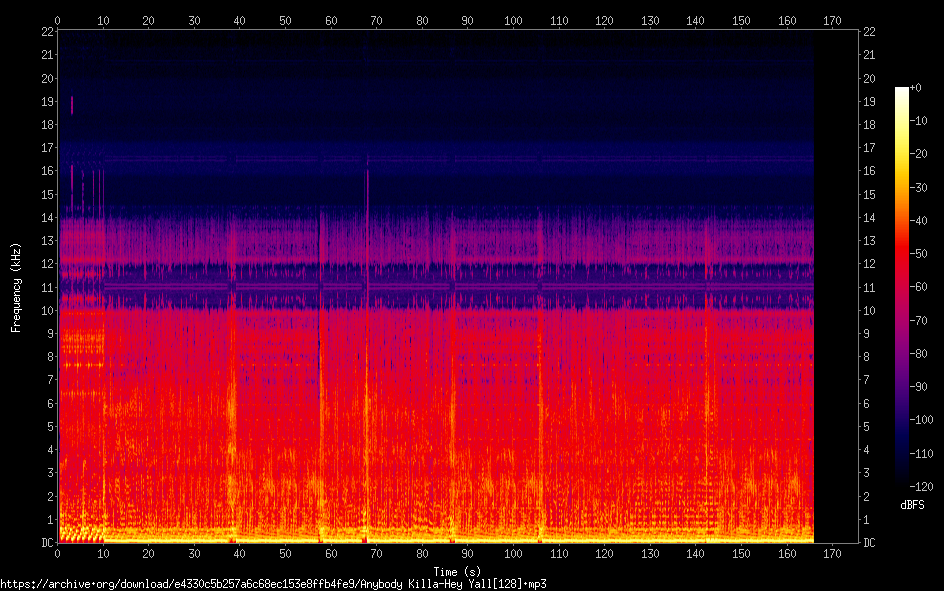Click the dBFS color scale gradient bar

coord(901,290)
